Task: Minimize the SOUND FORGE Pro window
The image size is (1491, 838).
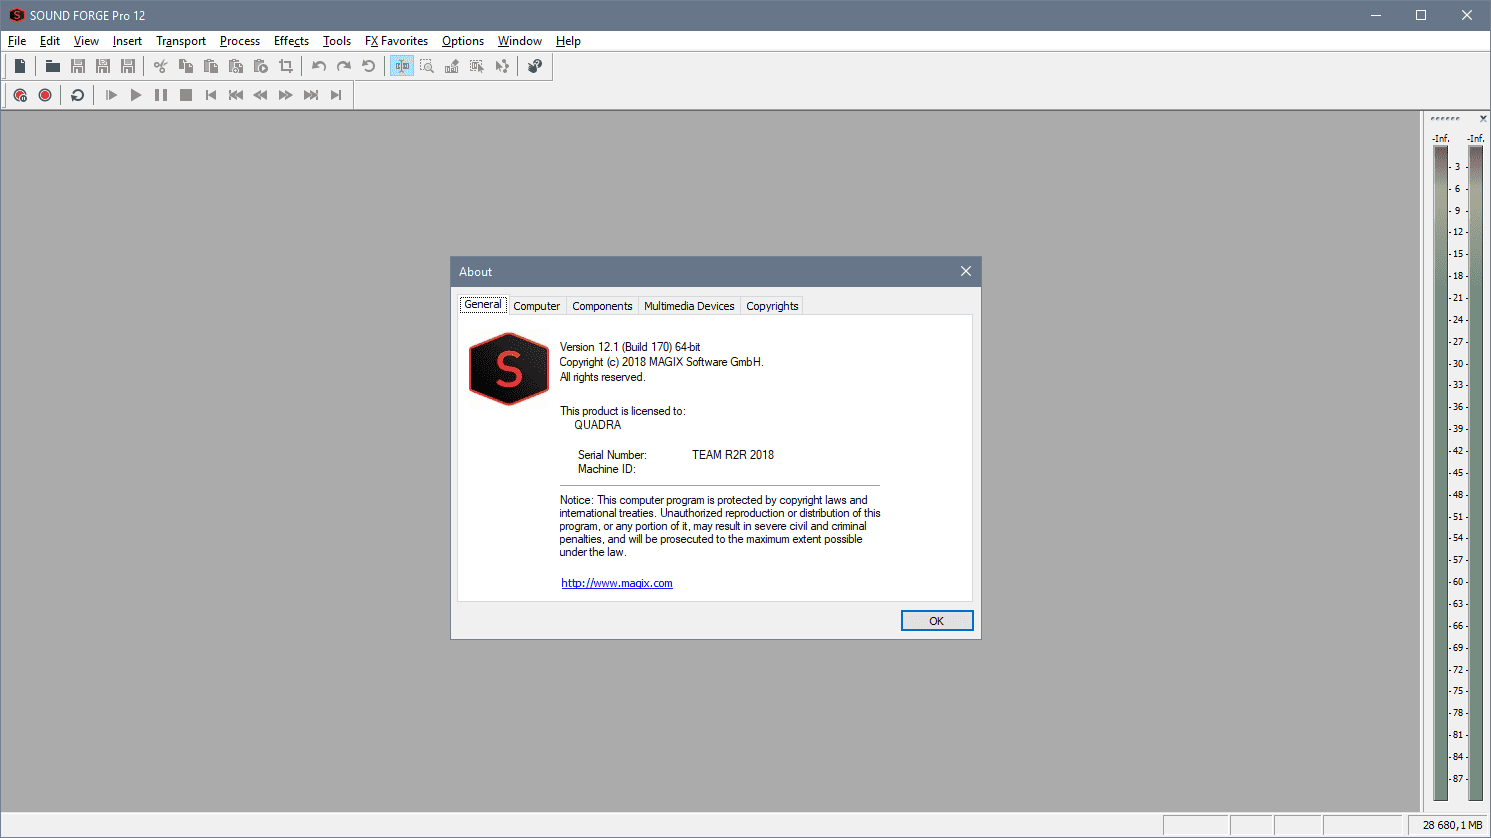Action: click(1376, 15)
